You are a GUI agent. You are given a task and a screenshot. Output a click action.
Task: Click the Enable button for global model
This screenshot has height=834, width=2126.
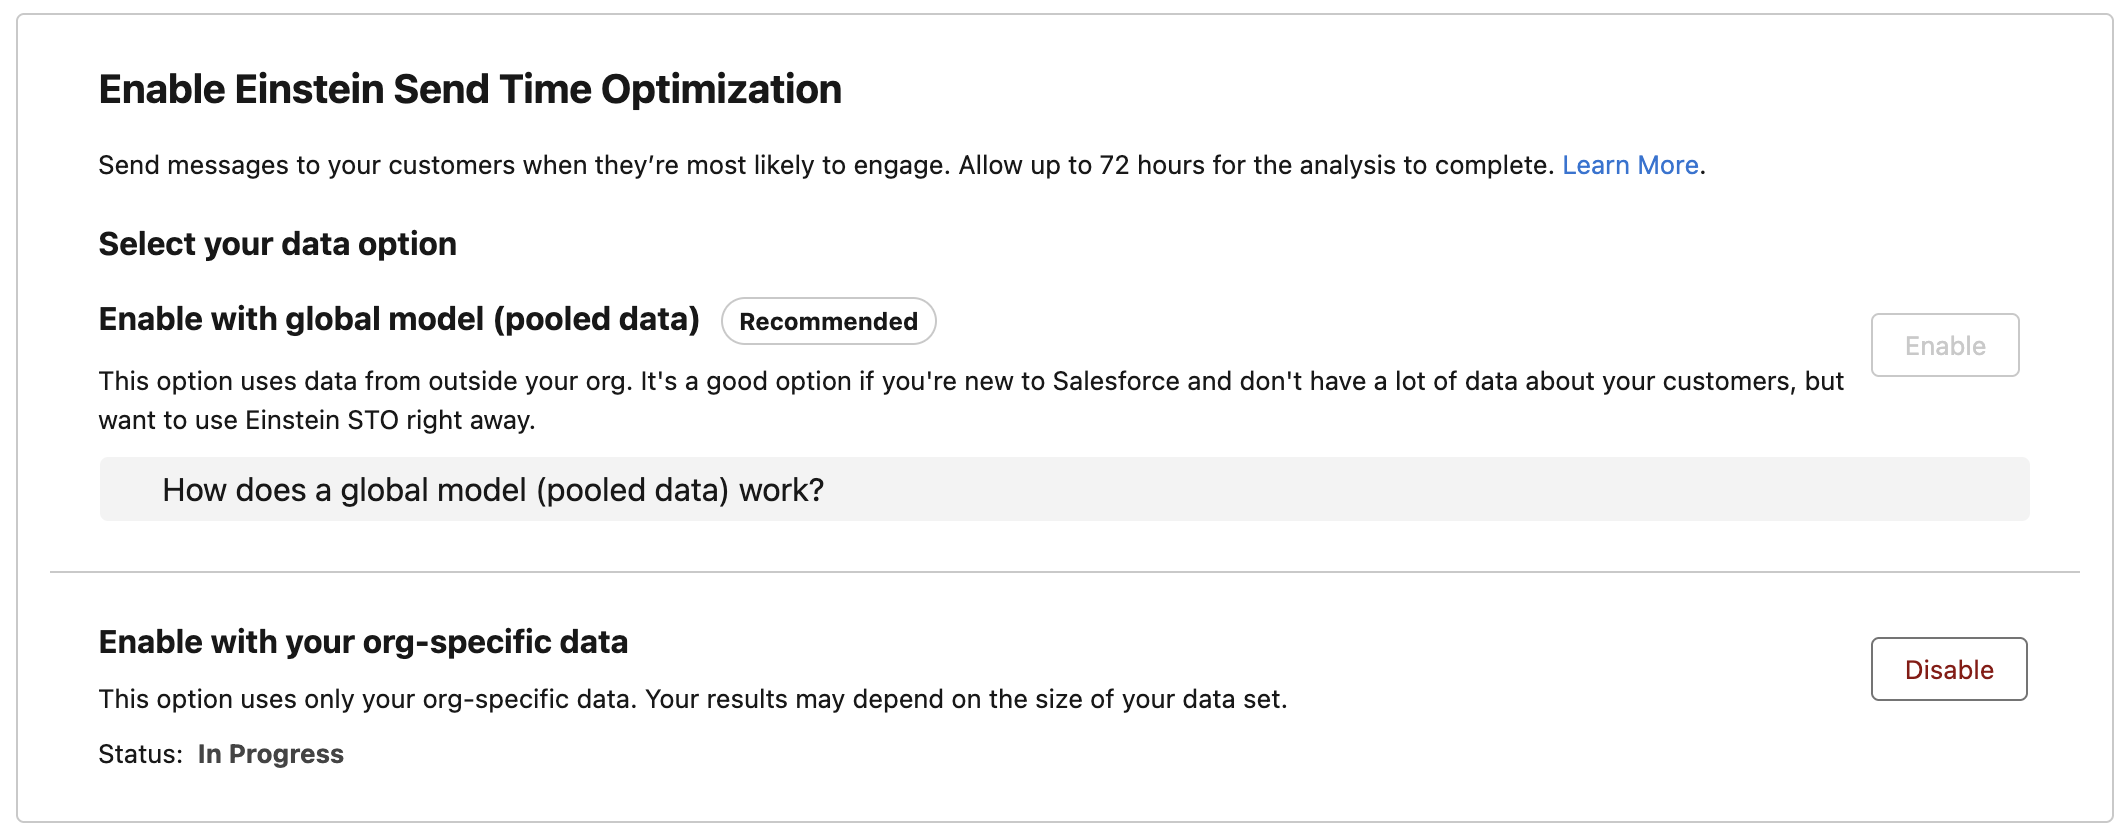tap(1944, 346)
